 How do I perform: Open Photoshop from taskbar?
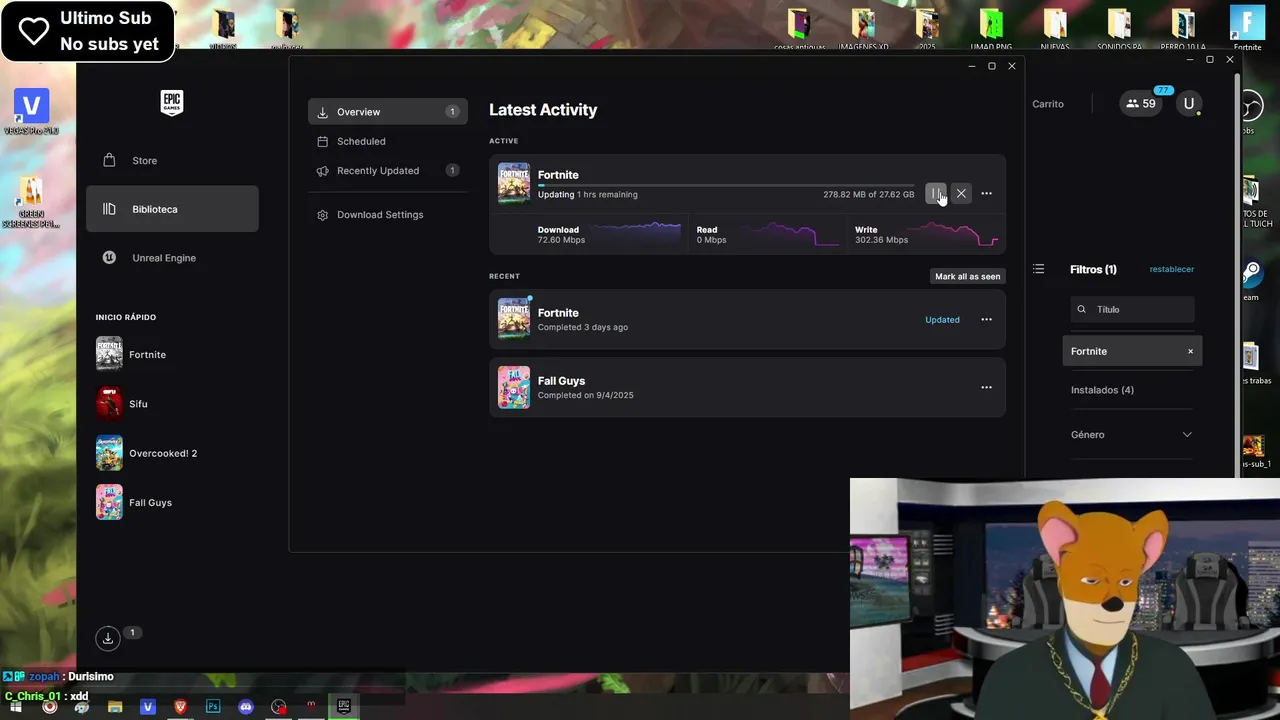coord(213,707)
